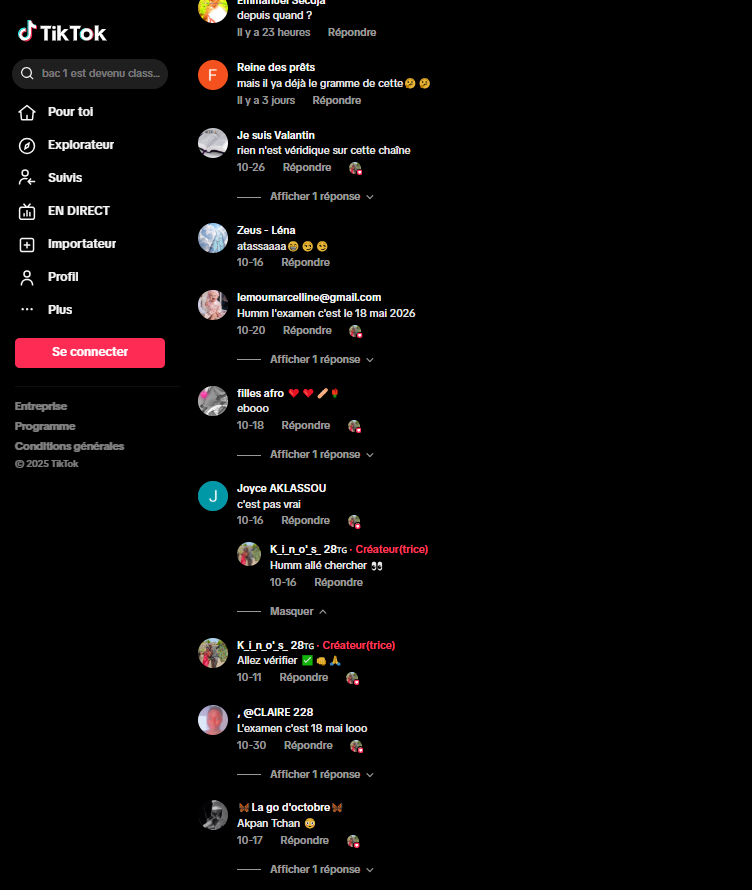Image resolution: width=752 pixels, height=890 pixels.
Task: Open the Pour toi home feed
Action: 70,112
